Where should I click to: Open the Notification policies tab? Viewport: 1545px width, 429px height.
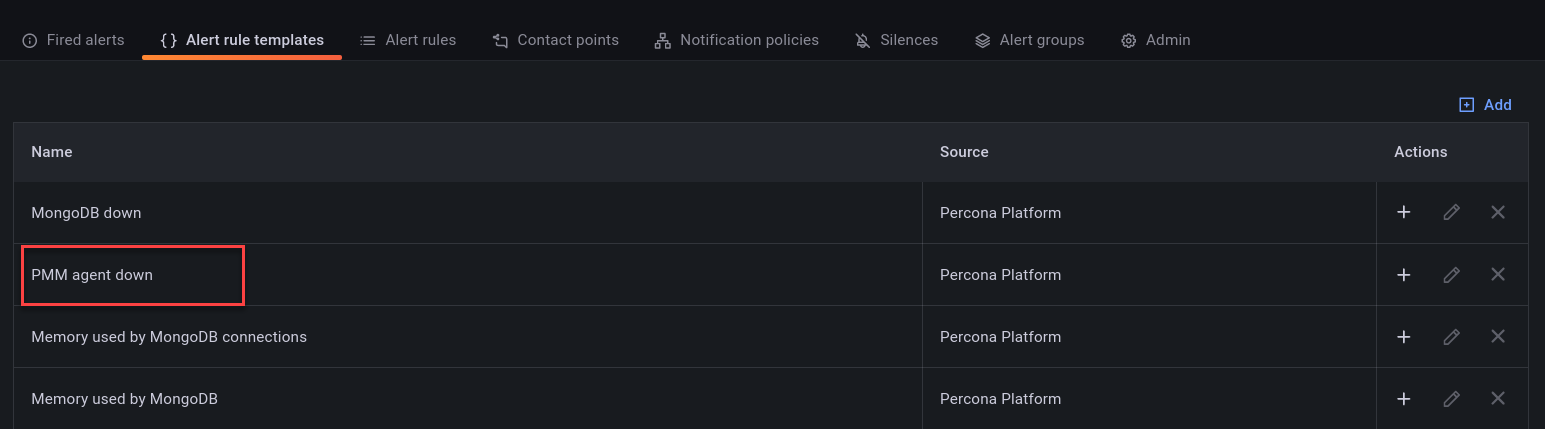click(737, 40)
